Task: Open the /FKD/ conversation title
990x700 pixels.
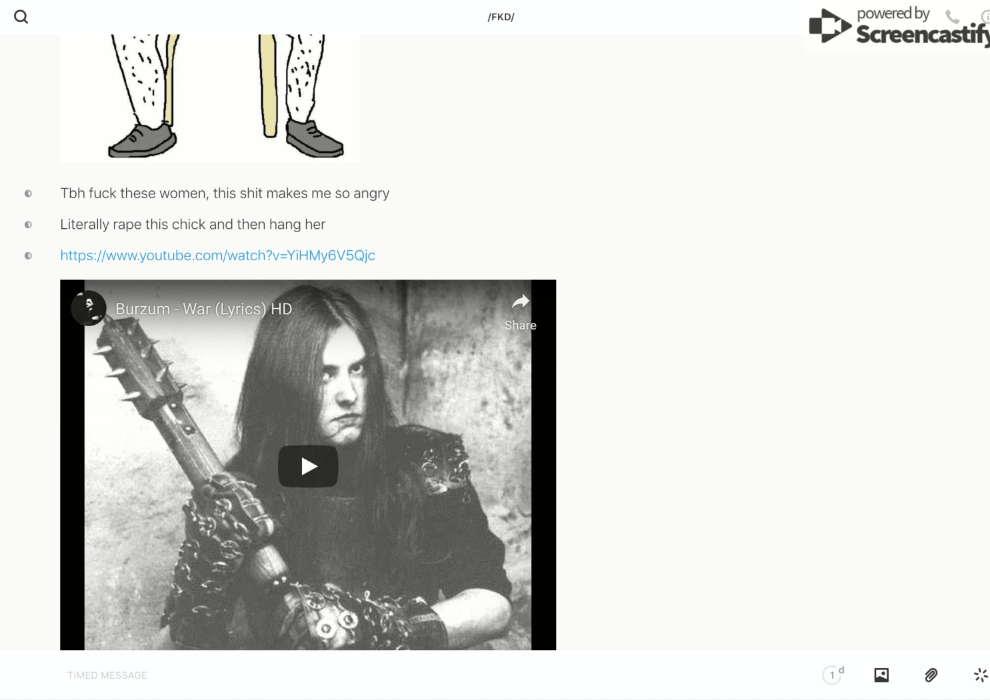Action: point(500,17)
